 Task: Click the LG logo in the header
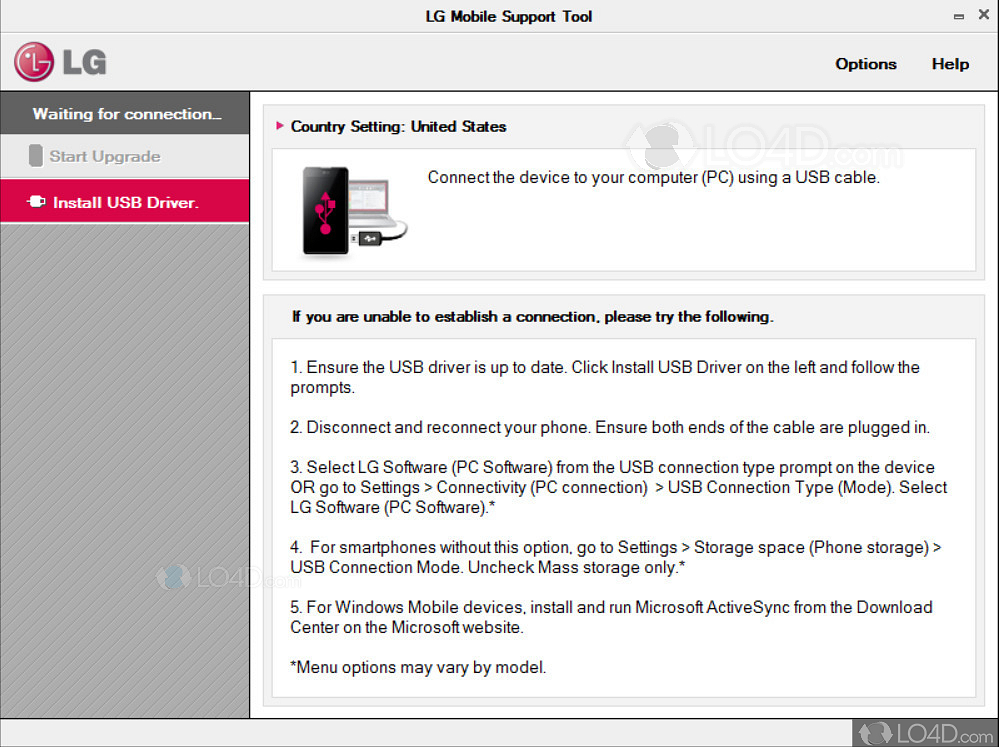coord(61,62)
